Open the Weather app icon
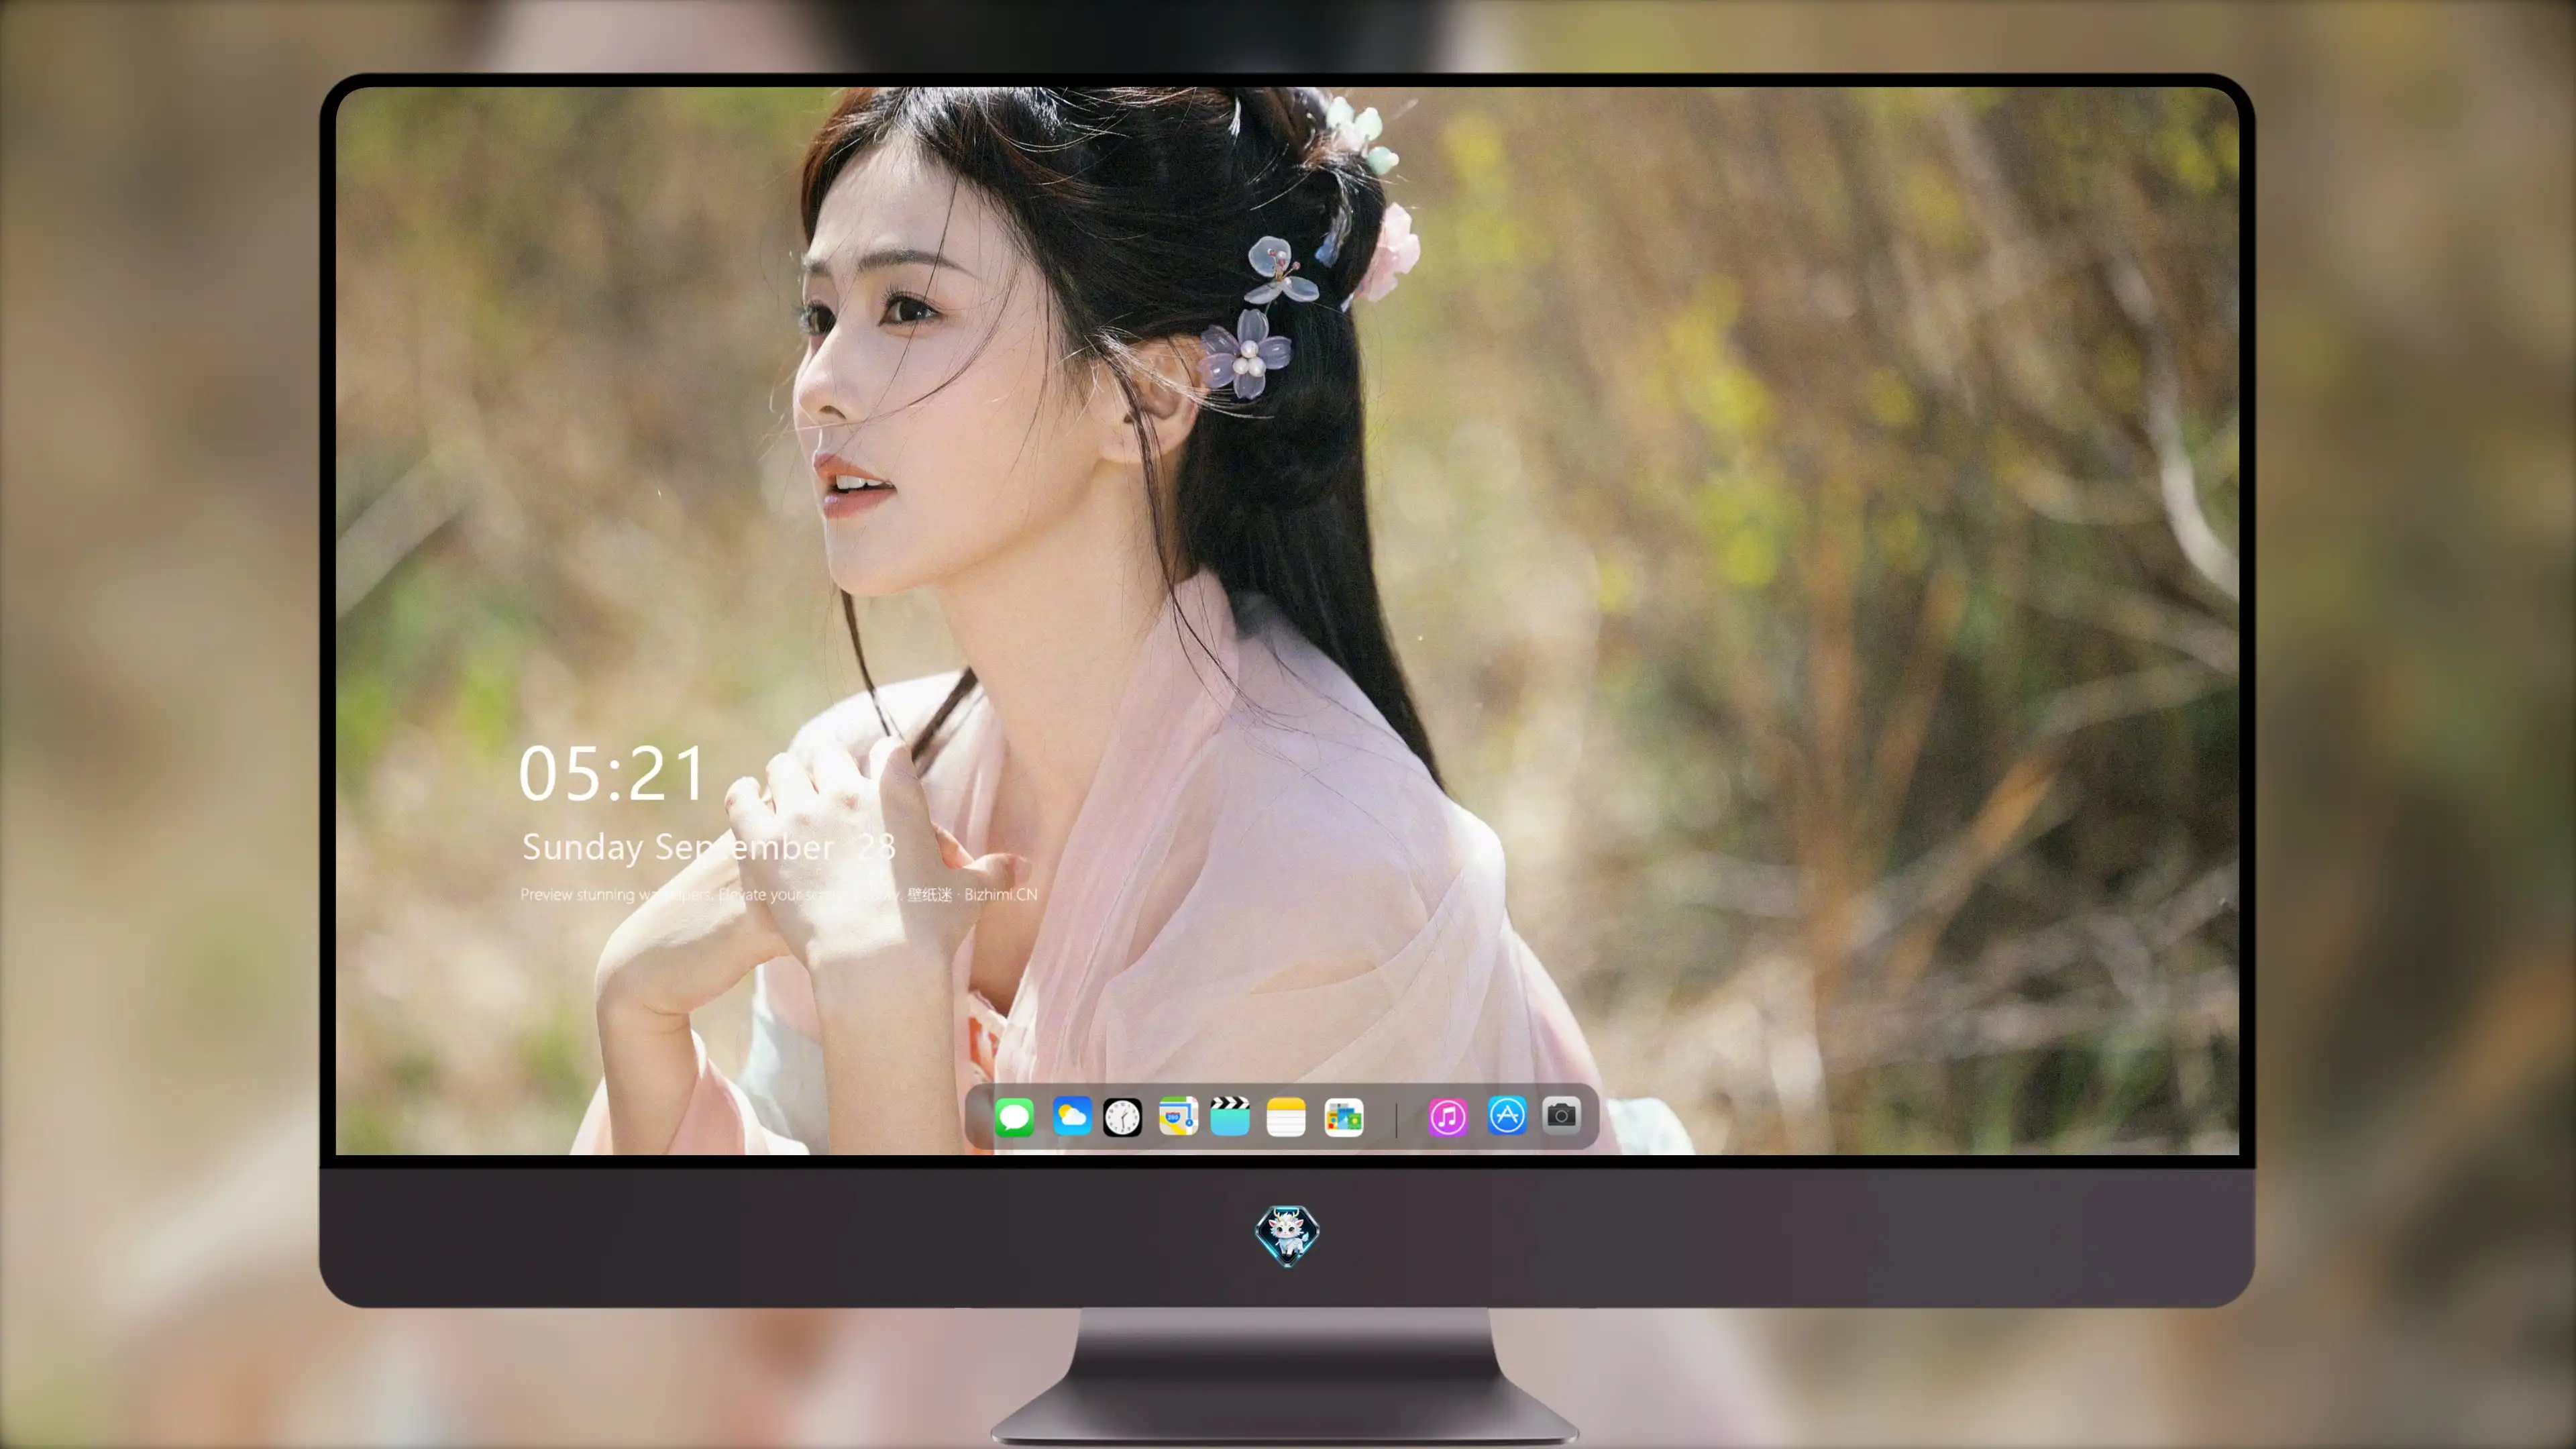Image resolution: width=2576 pixels, height=1449 pixels. click(x=1071, y=1116)
